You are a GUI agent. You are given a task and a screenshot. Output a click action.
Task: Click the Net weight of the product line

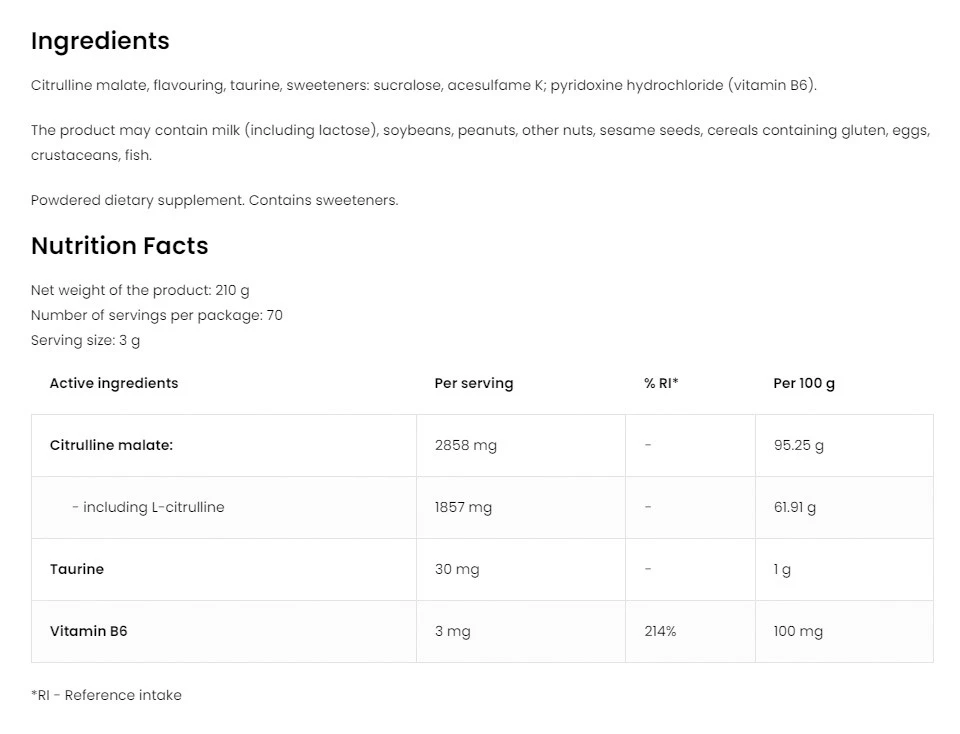pyautogui.click(x=140, y=290)
